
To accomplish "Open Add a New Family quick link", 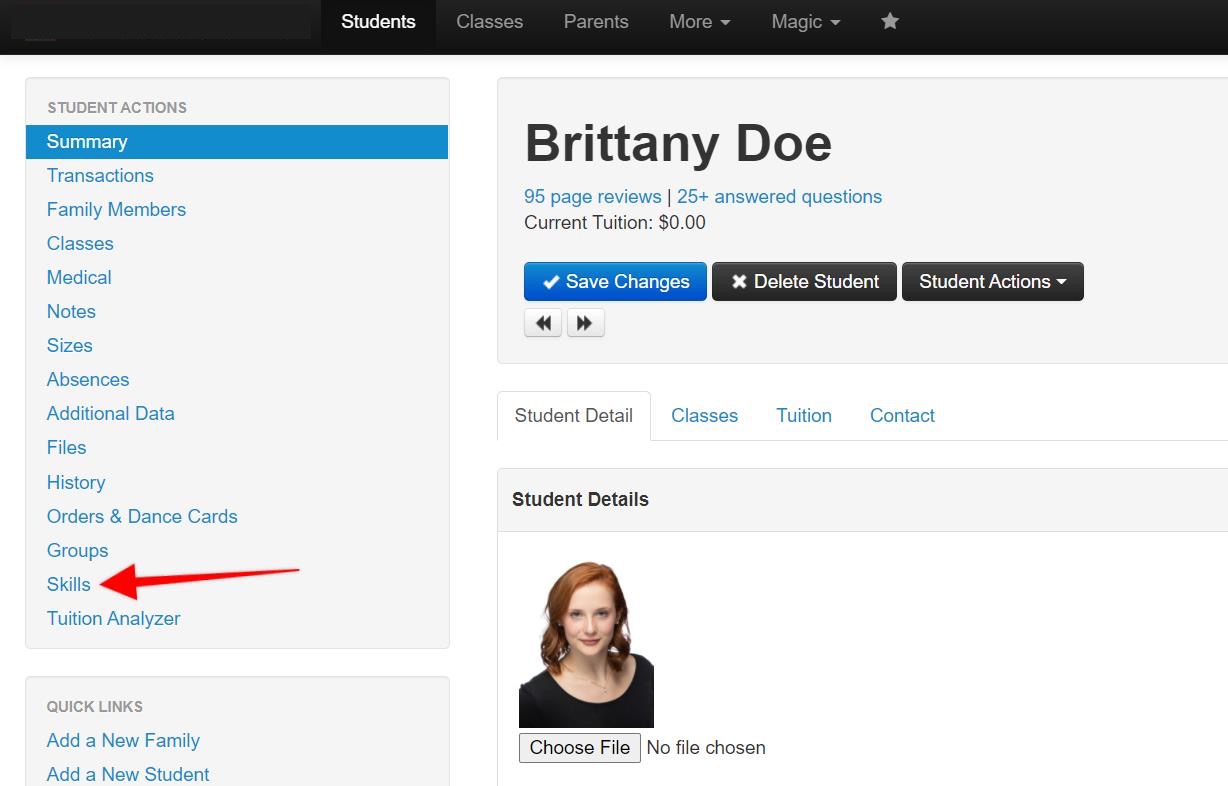I will 123,740.
